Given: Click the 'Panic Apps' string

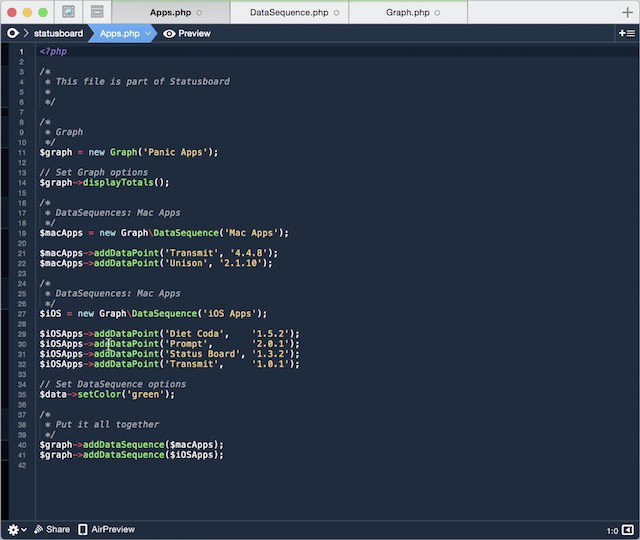Looking at the screenshot, I should tap(175, 152).
